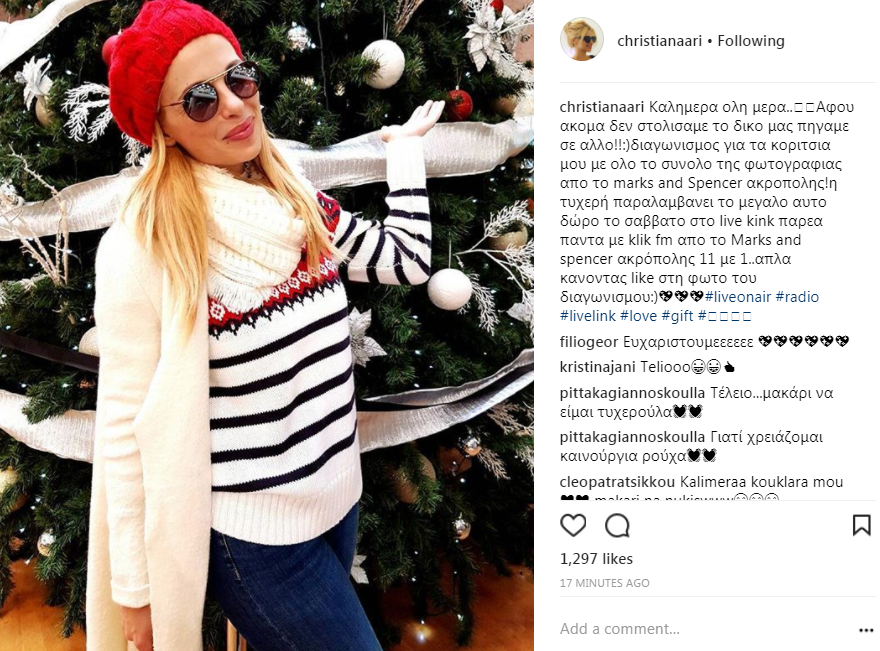Toggle the Following button
Image resolution: width=880 pixels, height=651 pixels.
[751, 41]
